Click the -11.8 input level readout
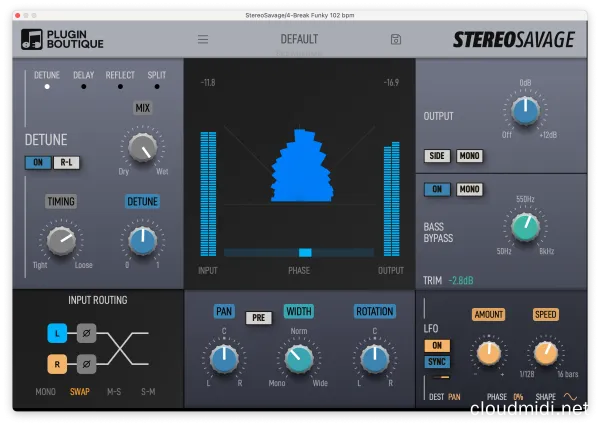This screenshot has height=426, width=600. (208, 83)
